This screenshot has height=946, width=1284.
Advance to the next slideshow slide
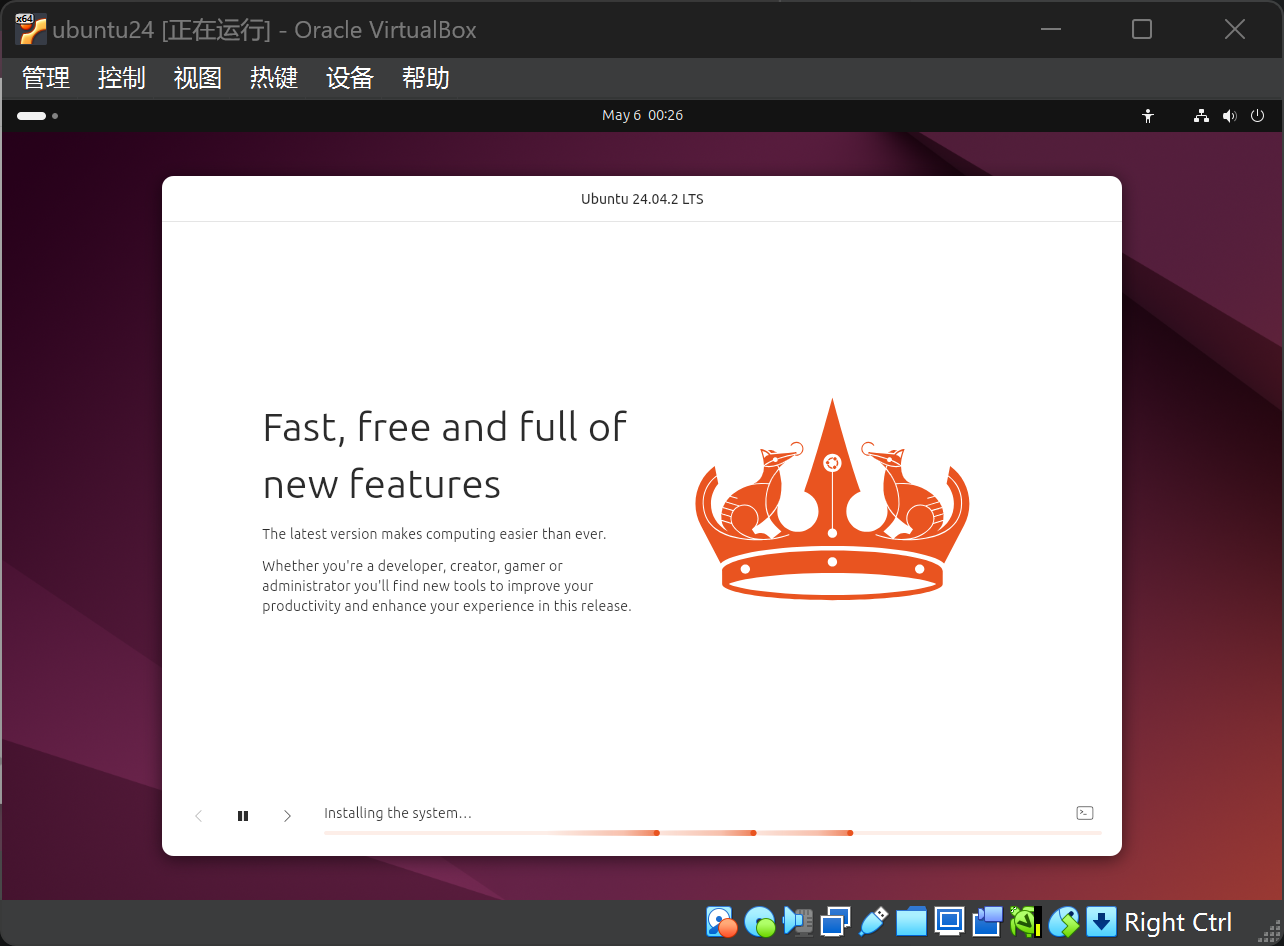[287, 816]
